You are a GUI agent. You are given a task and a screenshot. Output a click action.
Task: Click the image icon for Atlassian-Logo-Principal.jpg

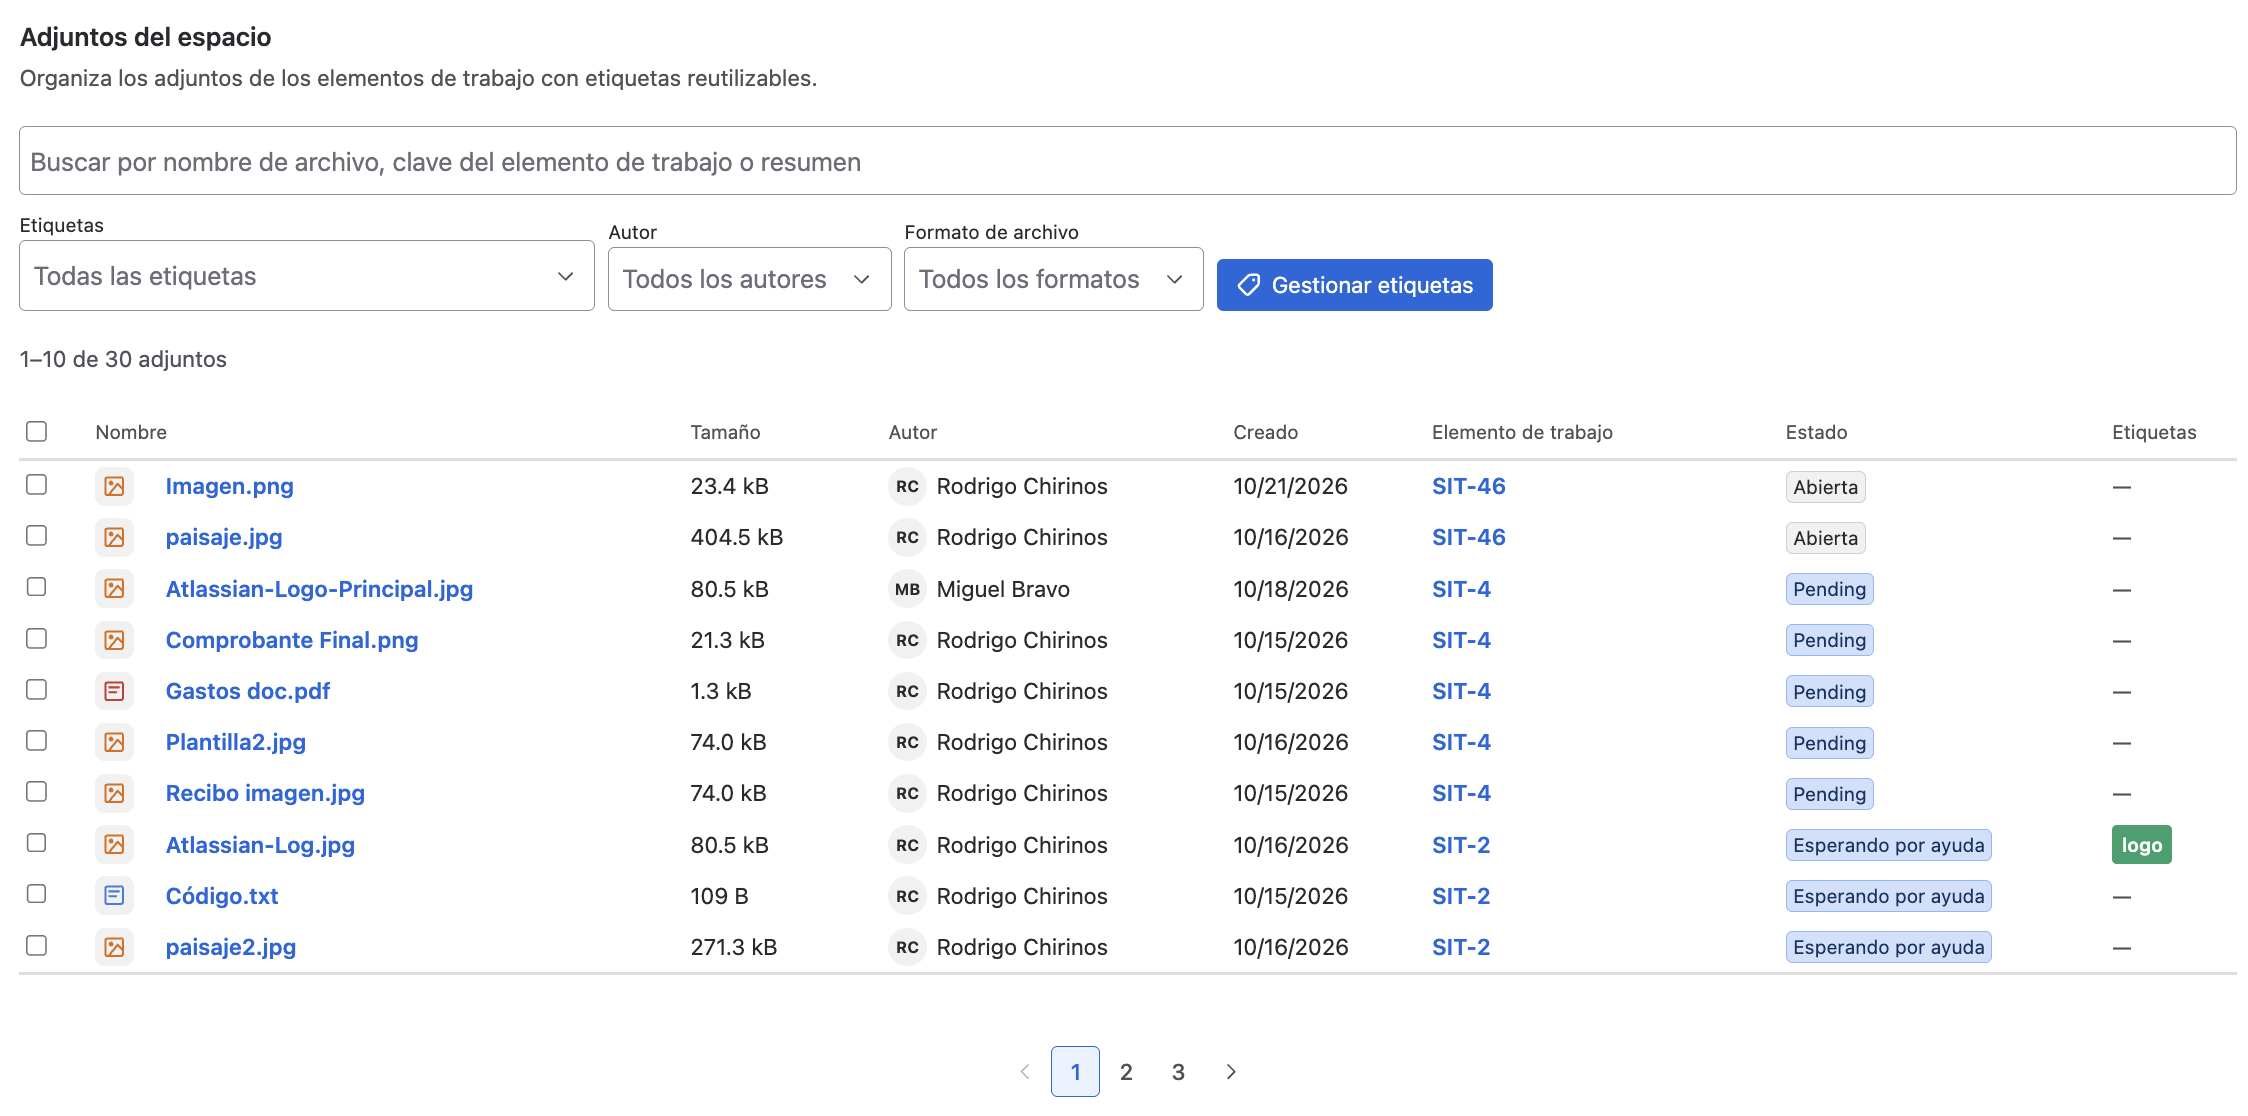[115, 589]
